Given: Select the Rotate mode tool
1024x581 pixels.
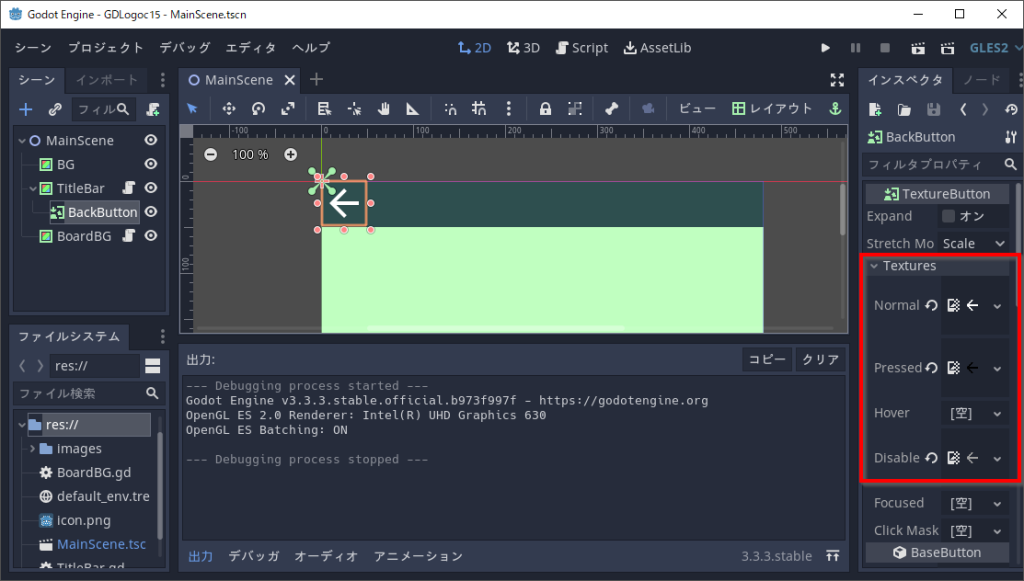Looking at the screenshot, I should click(258, 109).
